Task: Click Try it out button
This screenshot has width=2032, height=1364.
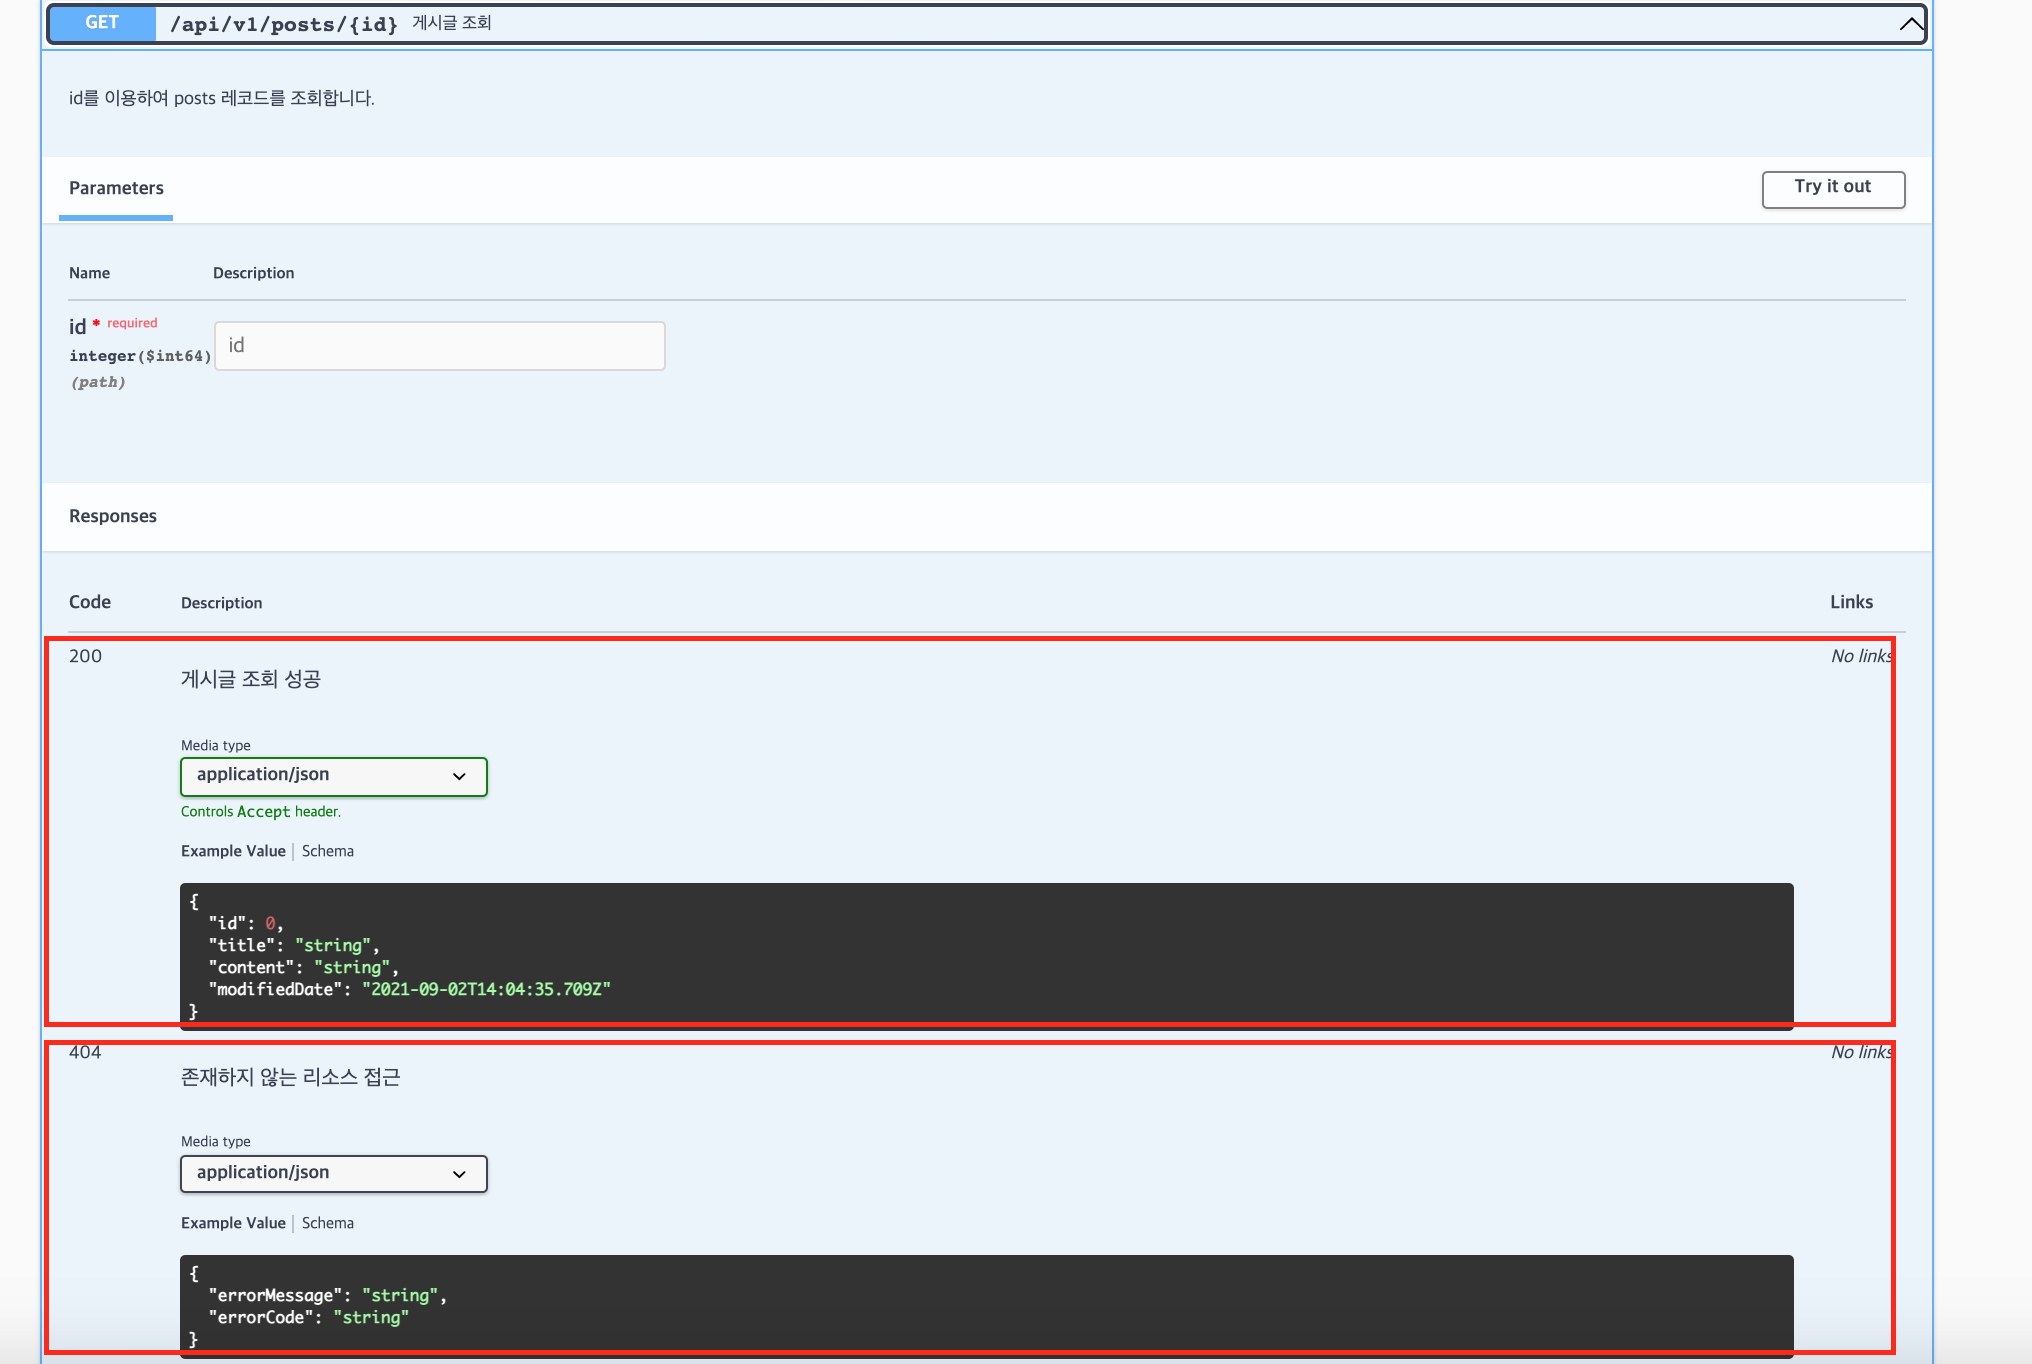Action: pos(1833,187)
